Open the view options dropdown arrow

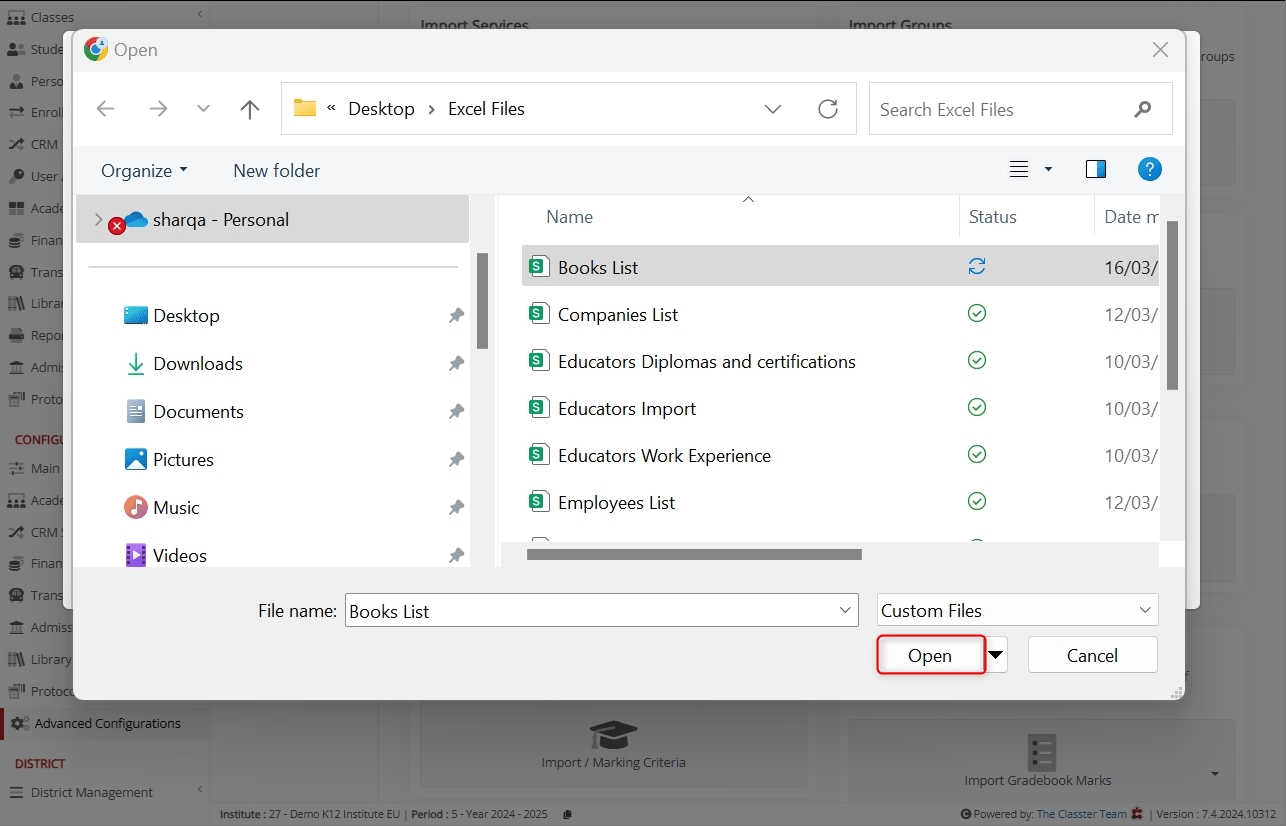pyautogui.click(x=1048, y=170)
